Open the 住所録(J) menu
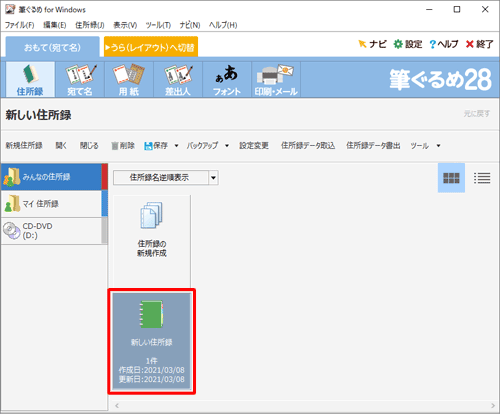500x414 pixels. (90, 25)
